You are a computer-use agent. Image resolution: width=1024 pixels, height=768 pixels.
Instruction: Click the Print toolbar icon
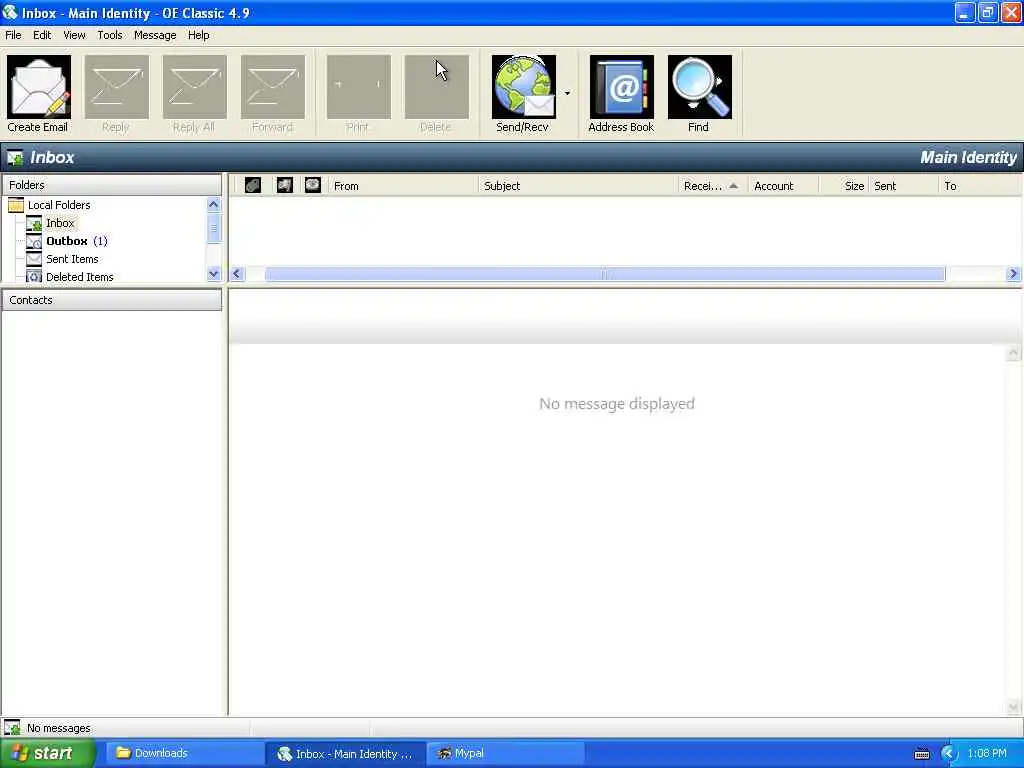point(359,87)
